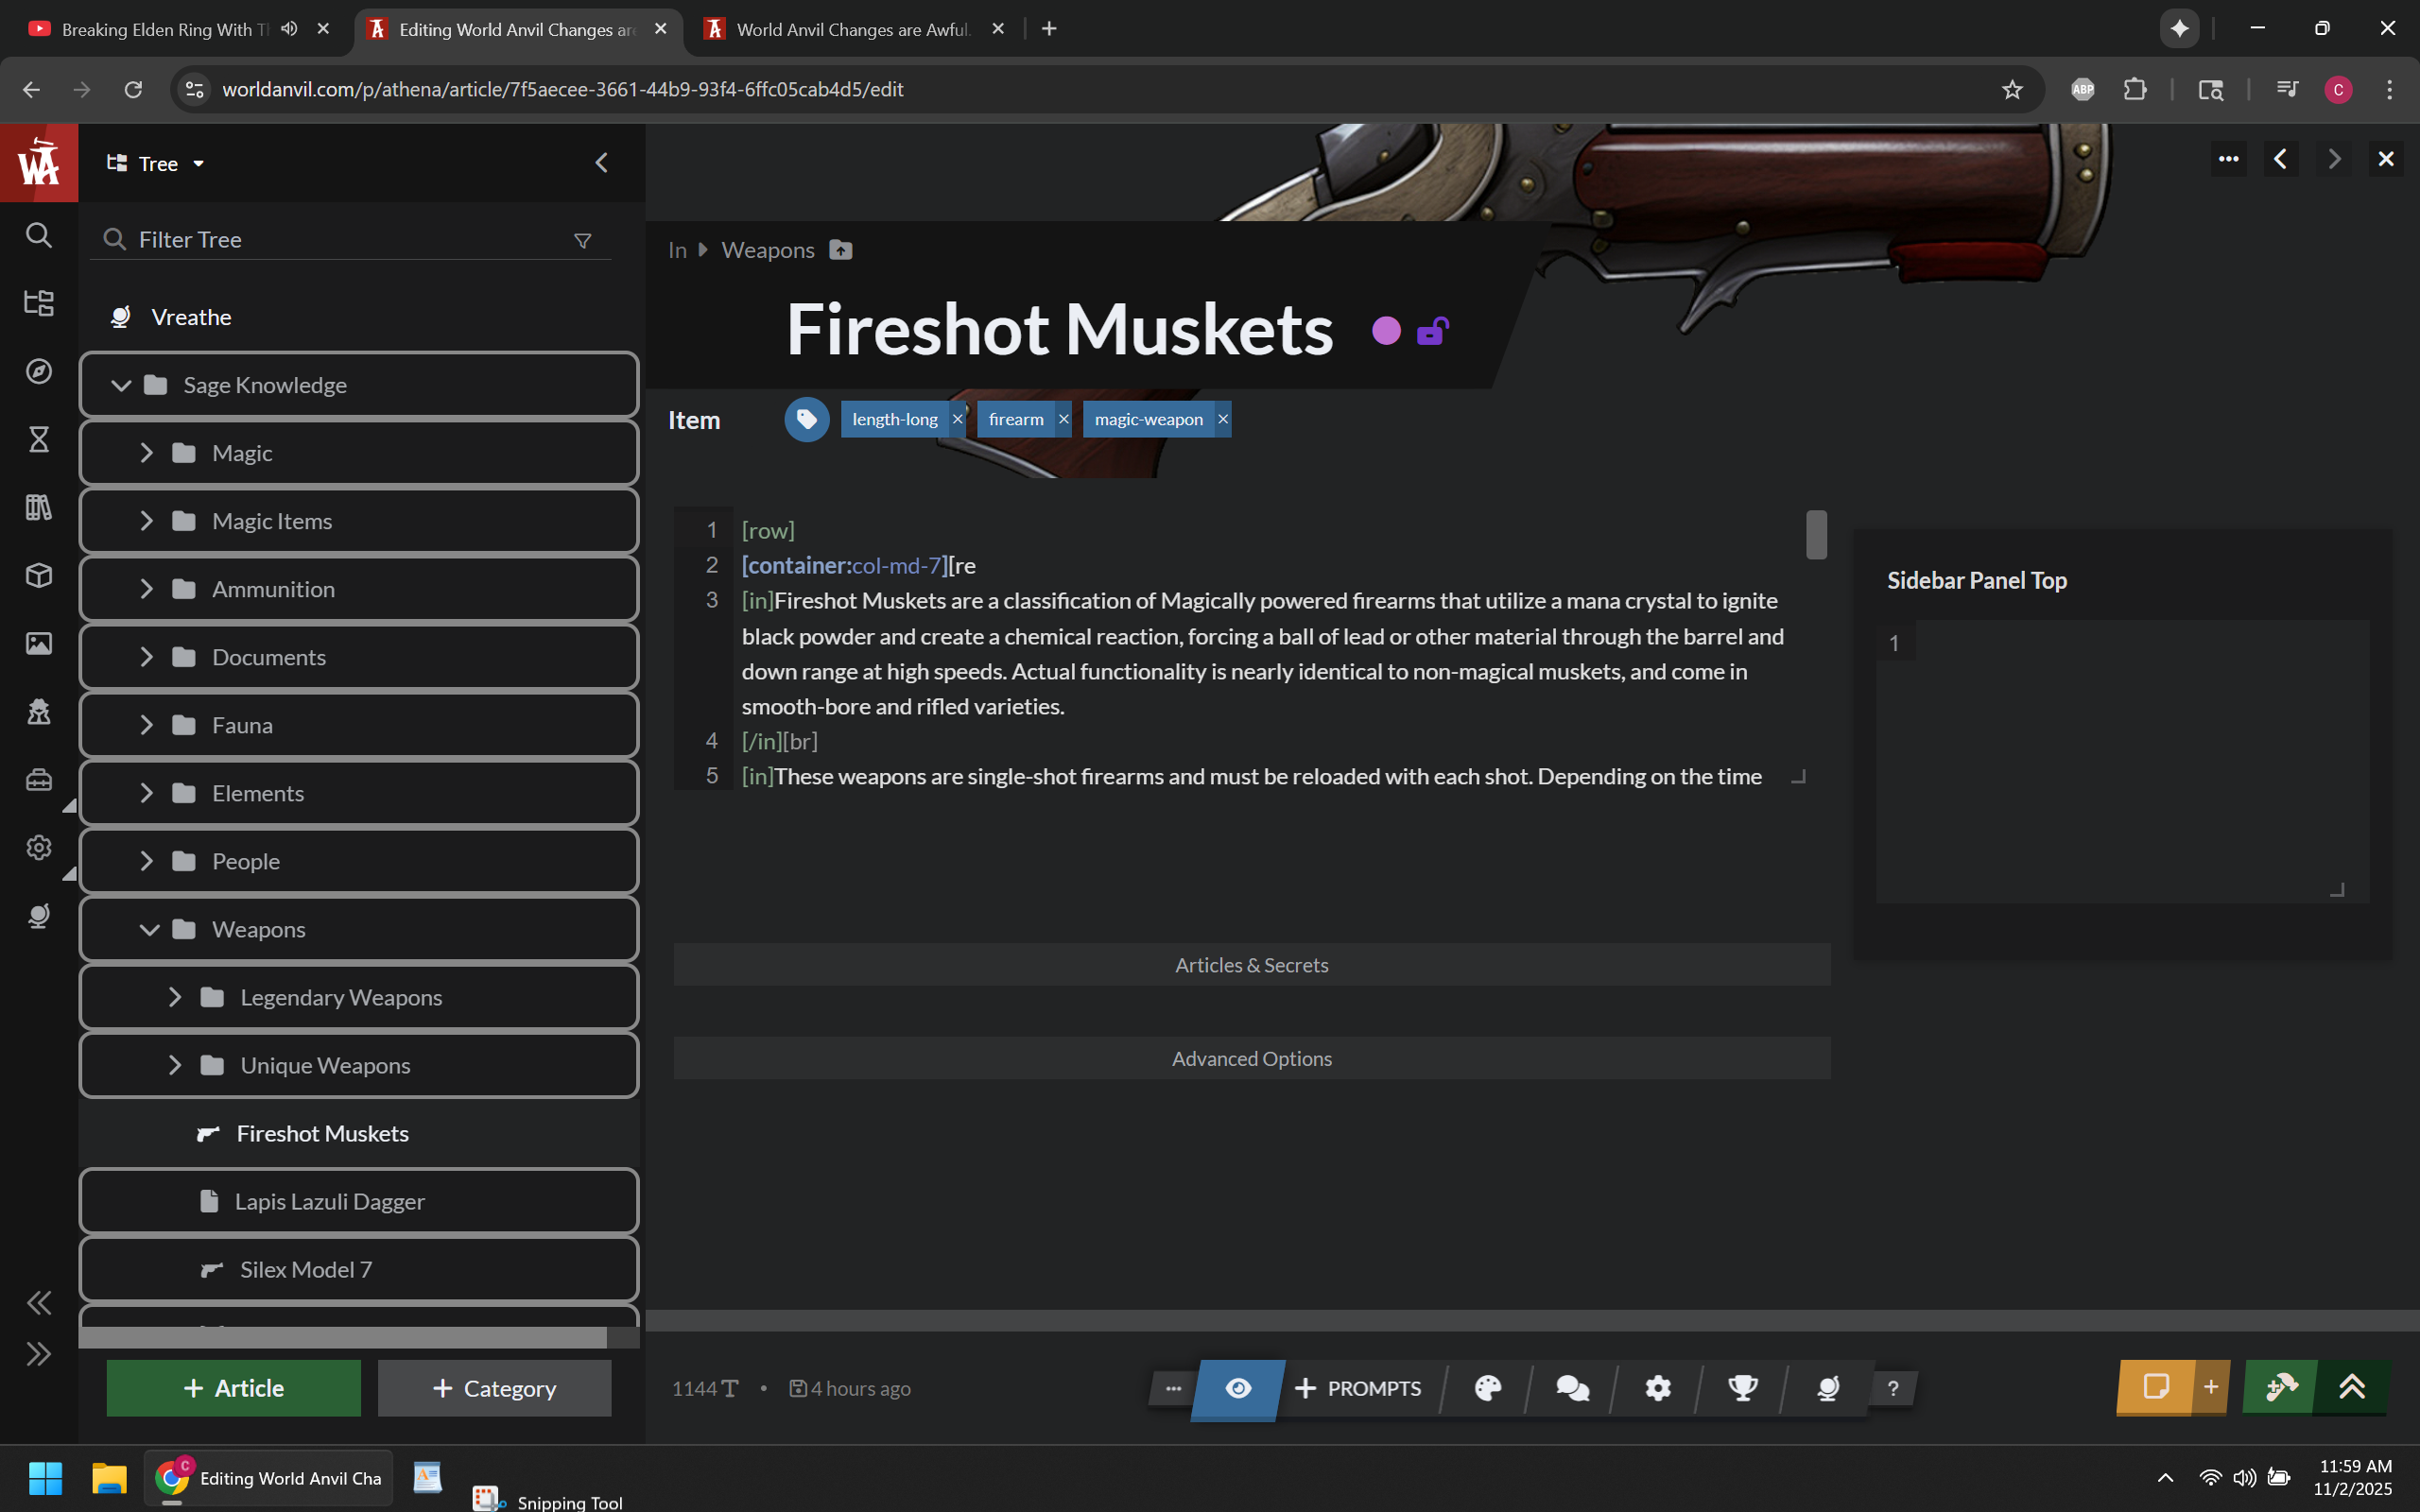Image resolution: width=2420 pixels, height=1512 pixels.
Task: Open article settings gear in bottom toolbar
Action: (1658, 1388)
